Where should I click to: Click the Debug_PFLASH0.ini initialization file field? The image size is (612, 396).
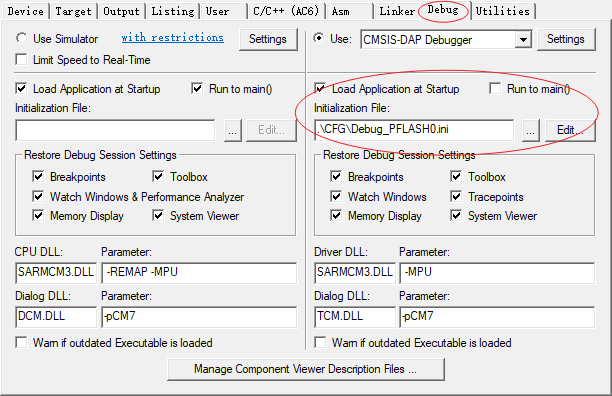coord(414,130)
